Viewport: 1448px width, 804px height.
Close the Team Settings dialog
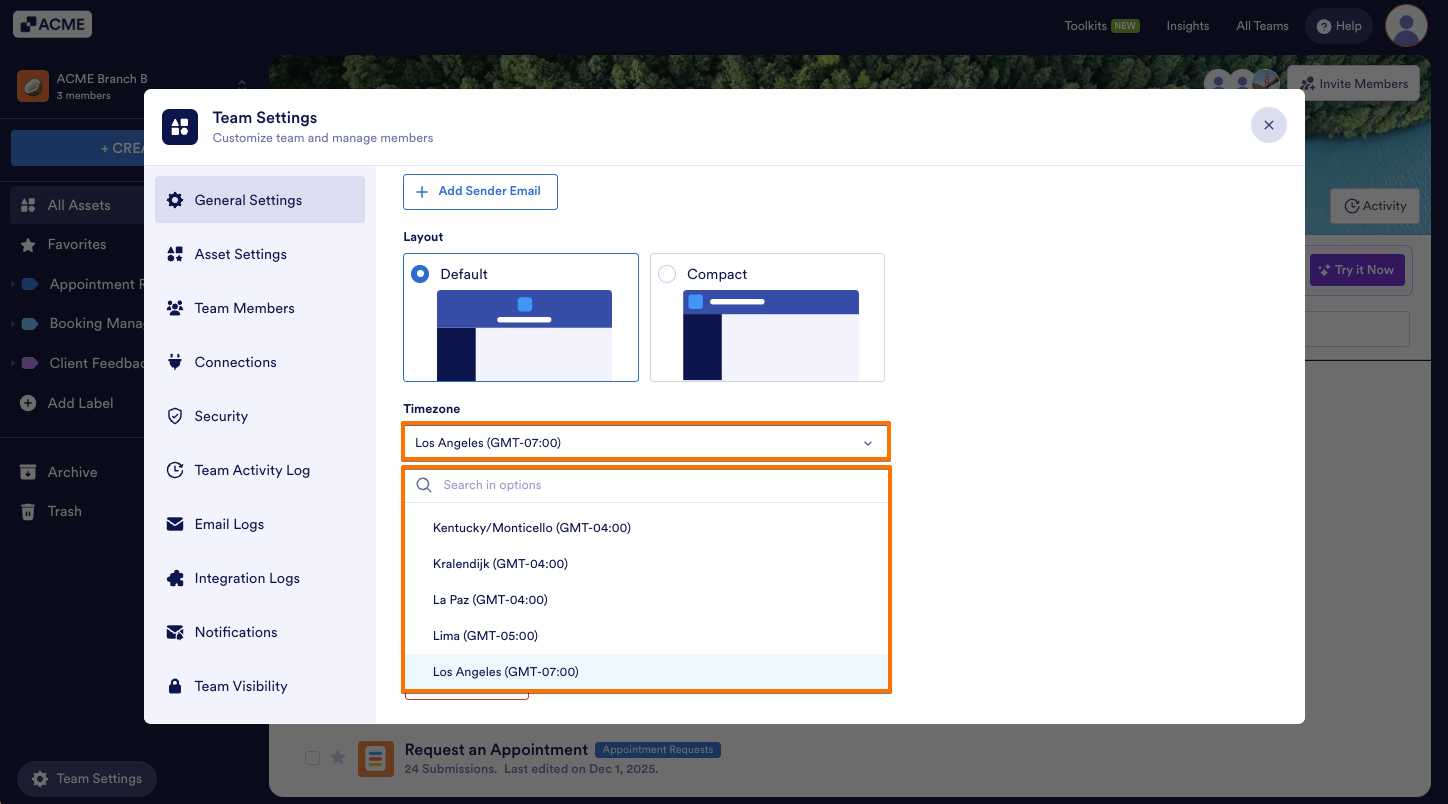[1268, 125]
